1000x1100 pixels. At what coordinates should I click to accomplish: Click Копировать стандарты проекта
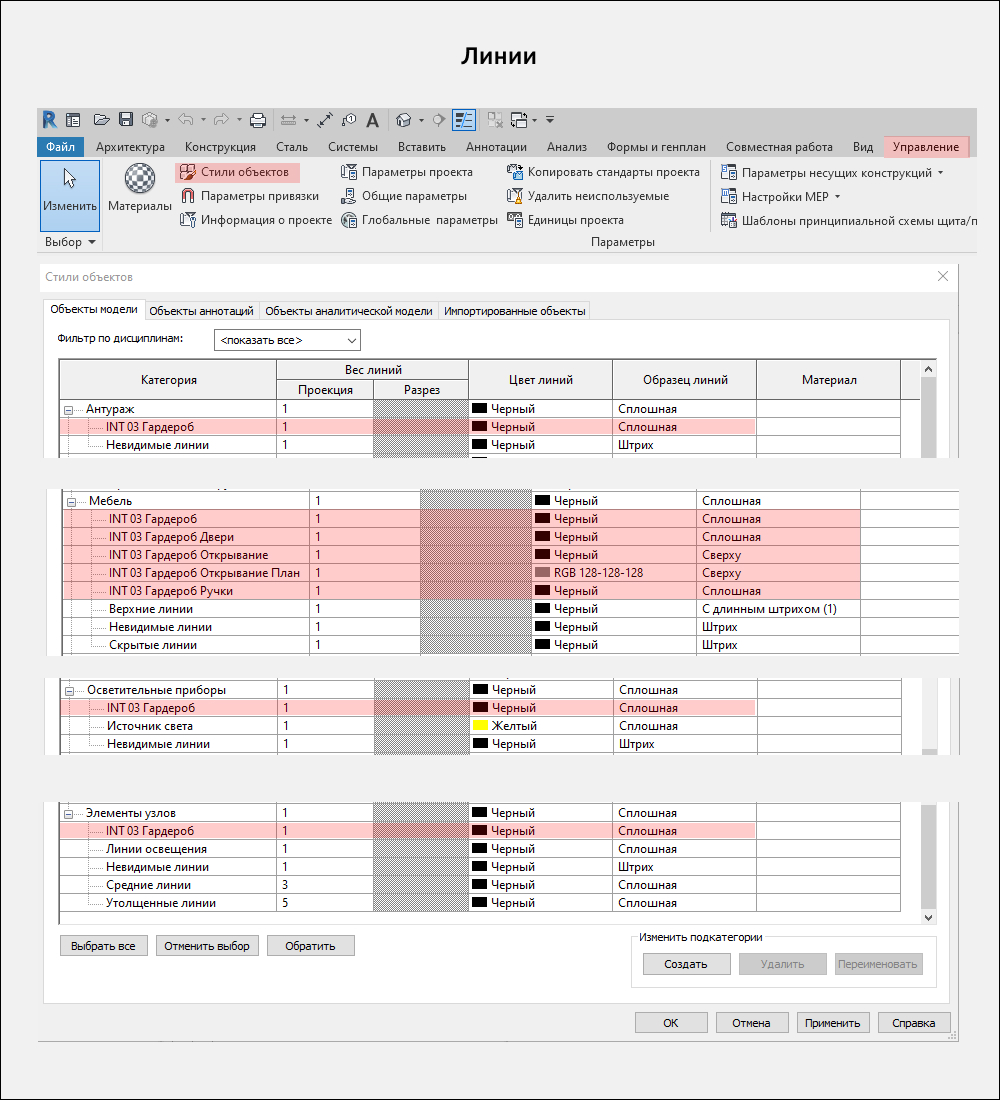(604, 172)
